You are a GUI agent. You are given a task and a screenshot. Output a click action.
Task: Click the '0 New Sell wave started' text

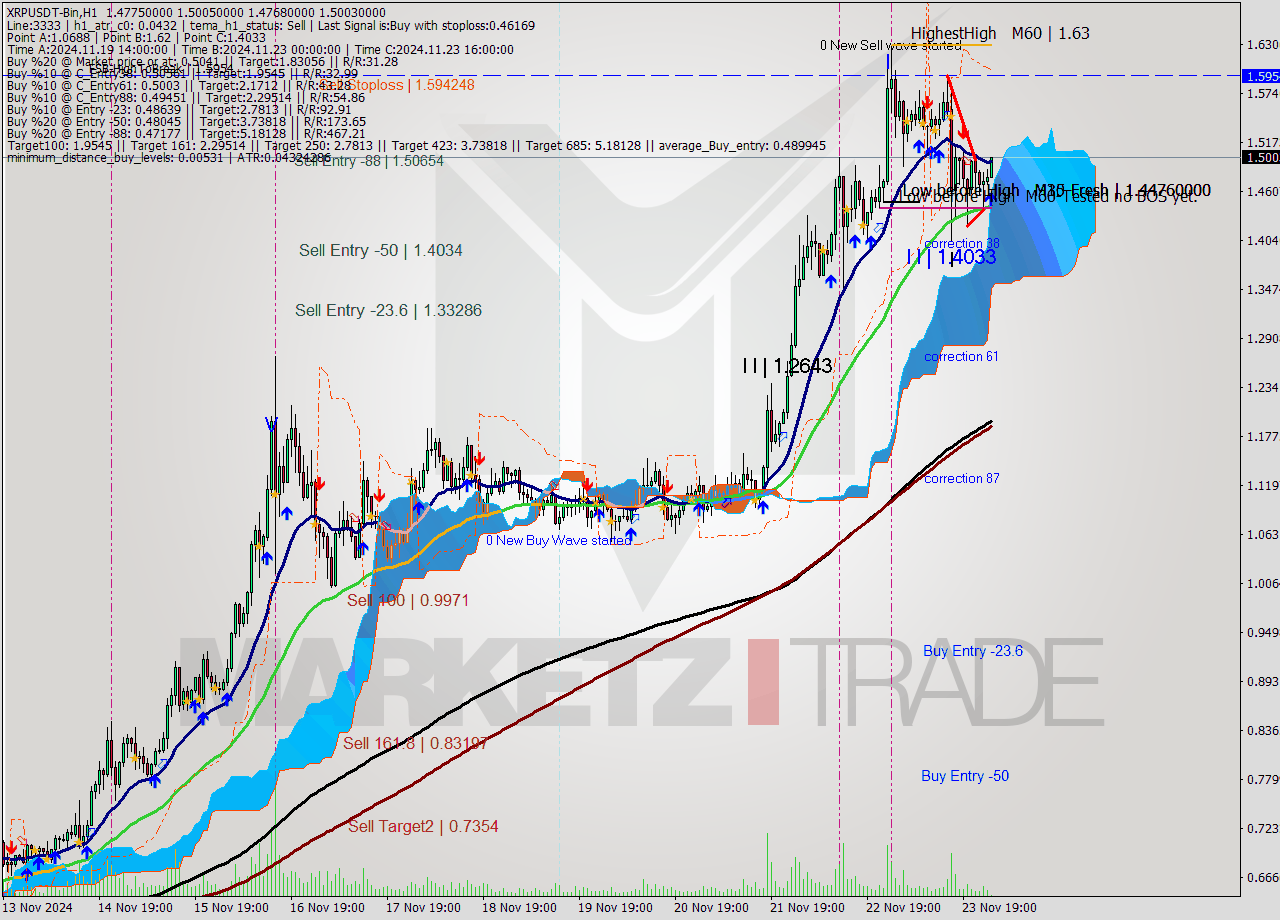tap(890, 45)
